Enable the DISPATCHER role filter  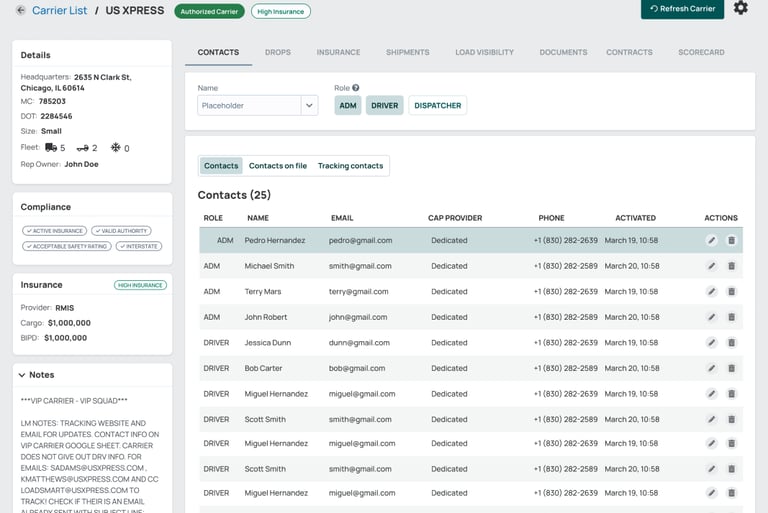point(437,105)
